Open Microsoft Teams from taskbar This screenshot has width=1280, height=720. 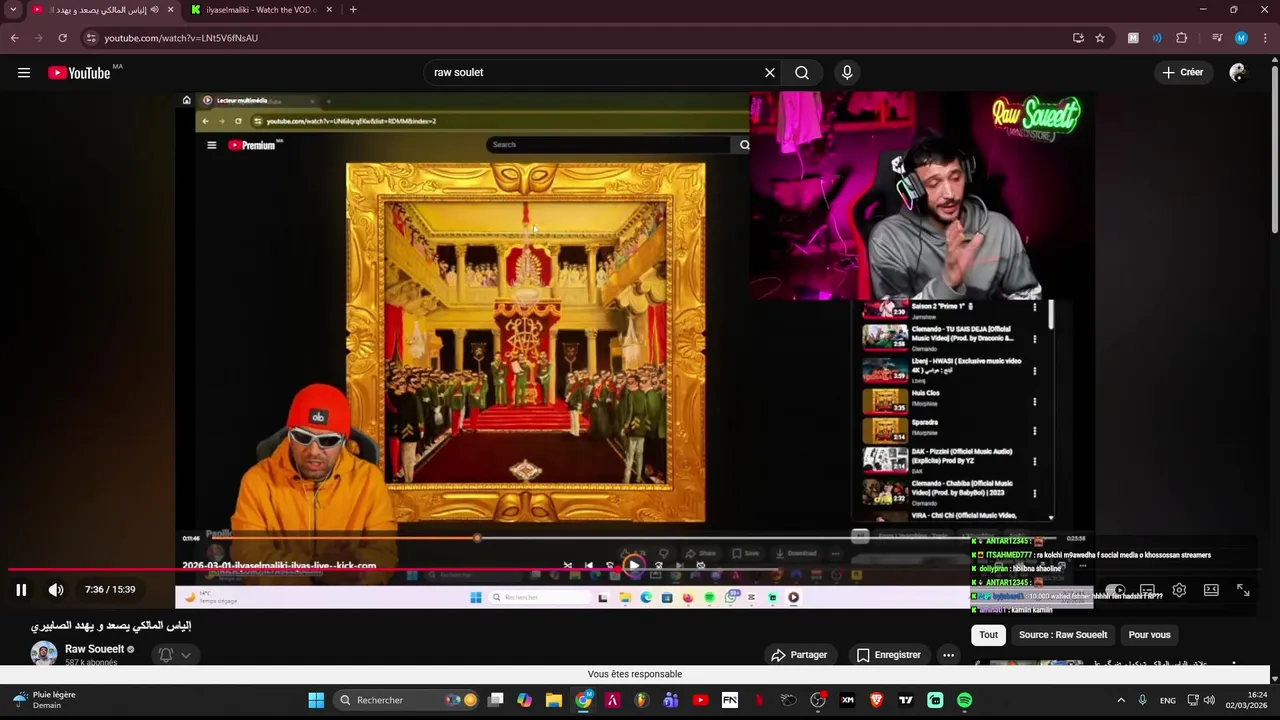[671, 700]
